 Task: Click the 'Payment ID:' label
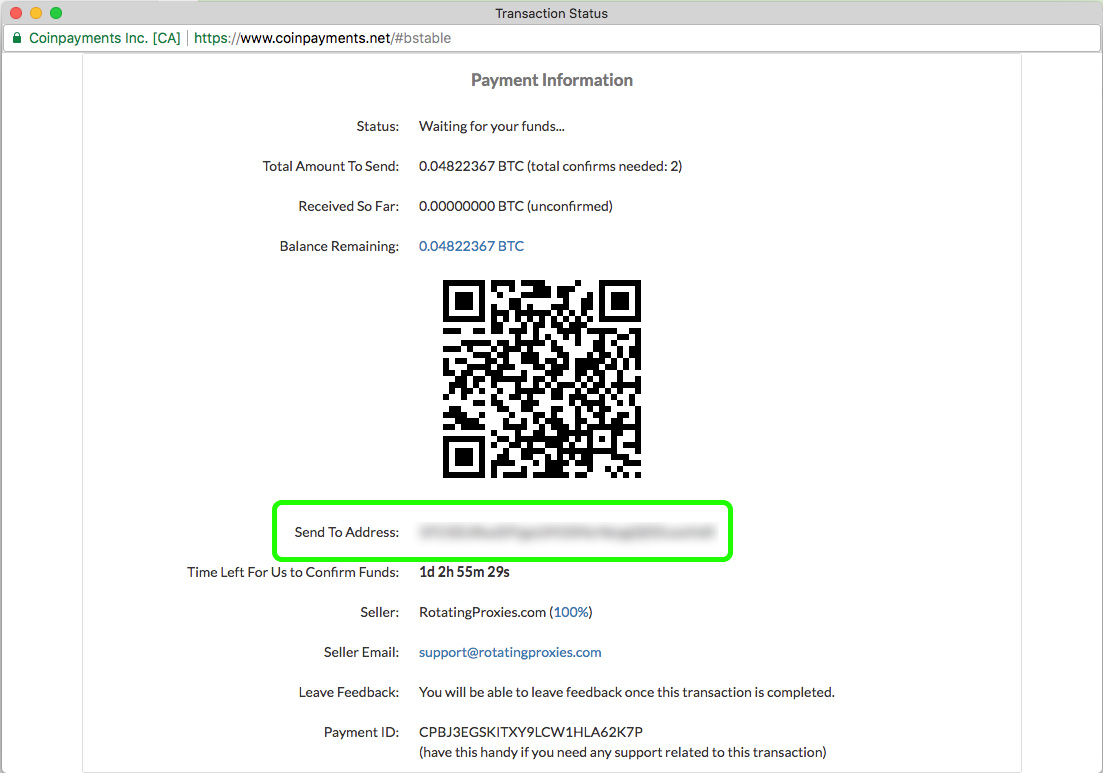click(362, 732)
